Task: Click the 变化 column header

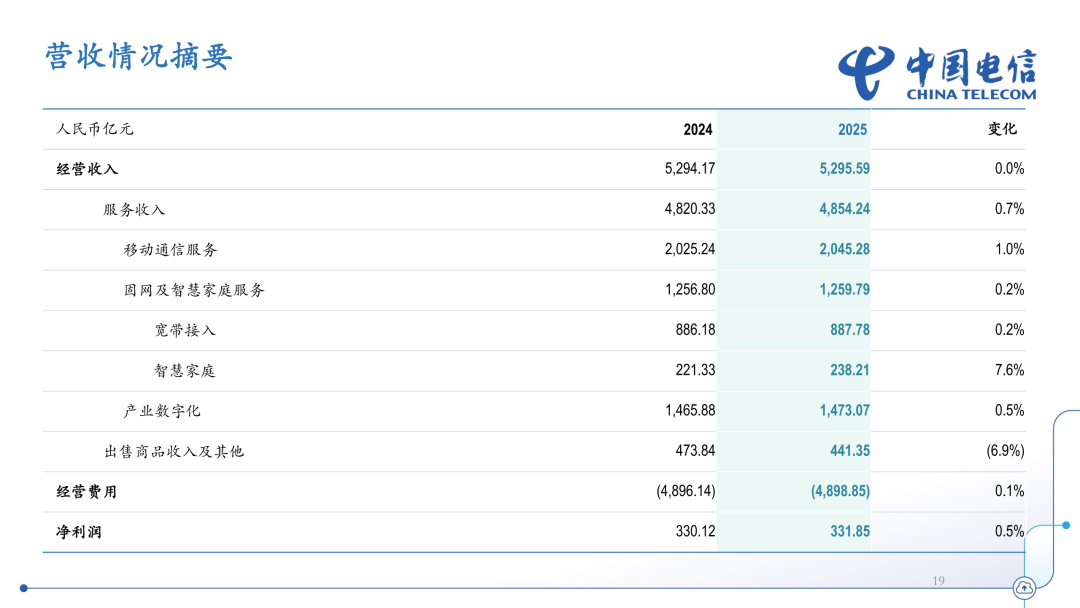Action: pos(1002,129)
